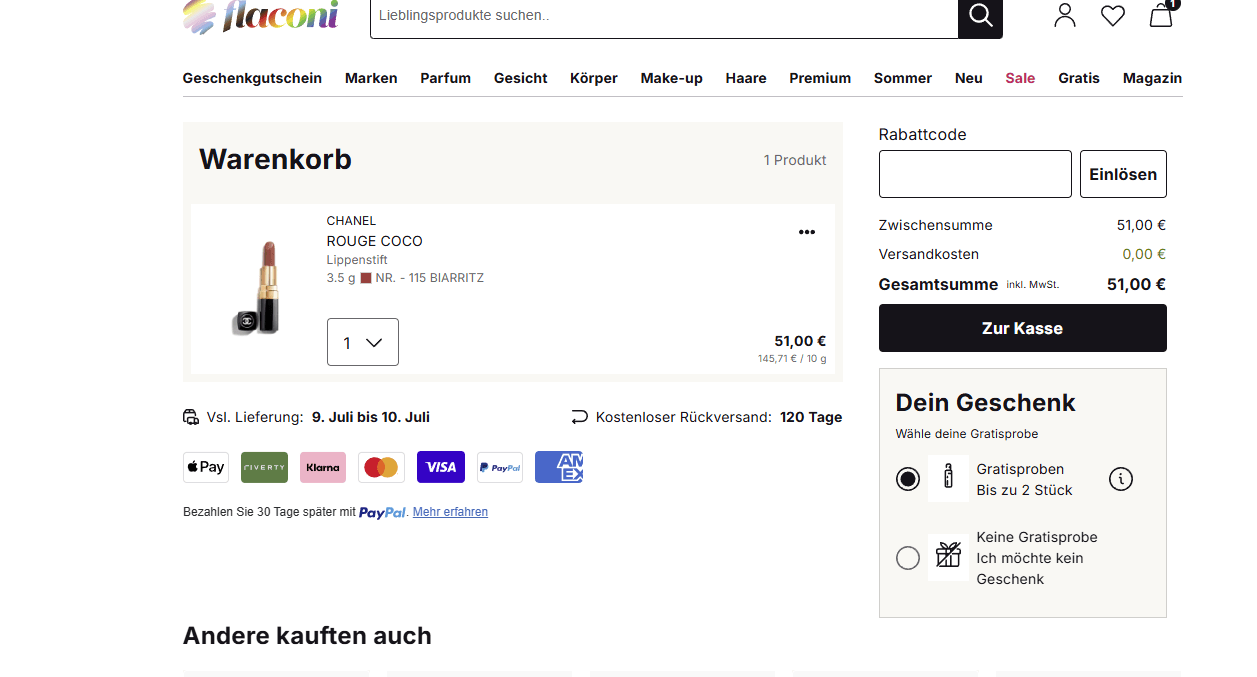Click the Einlösen button
This screenshot has height=677, width=1257.
click(x=1123, y=174)
